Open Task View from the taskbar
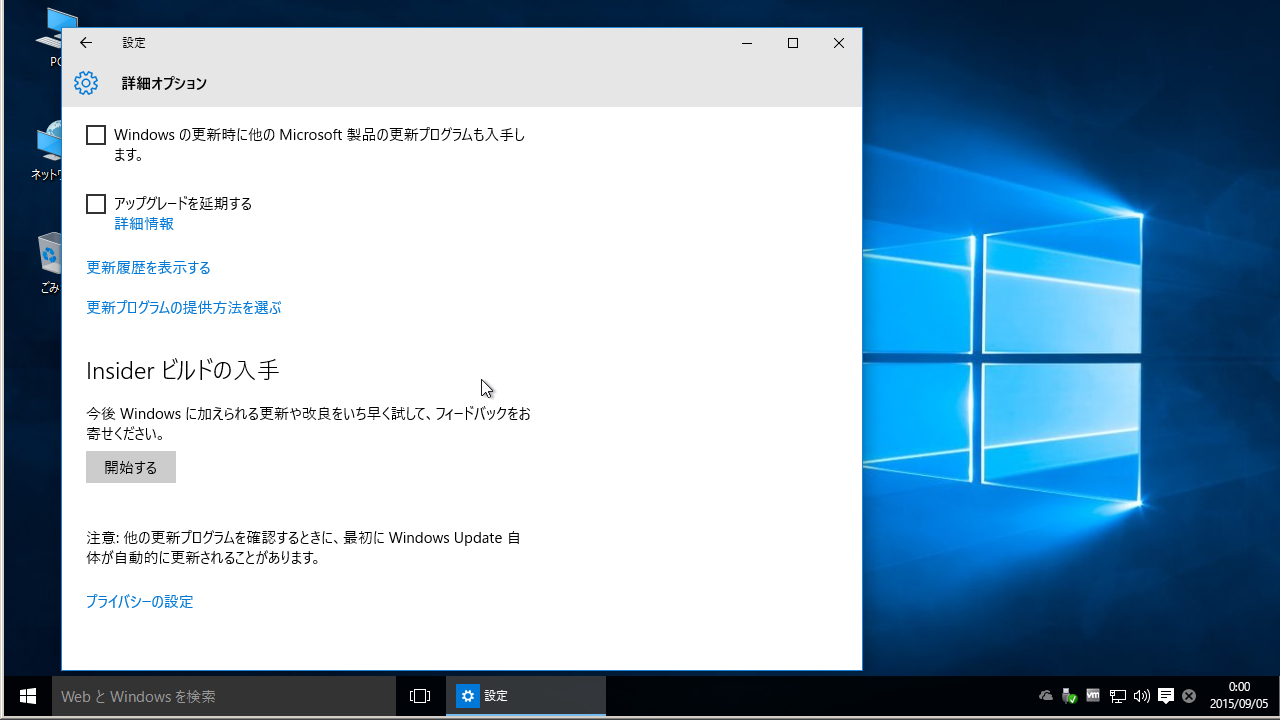This screenshot has width=1280, height=720. pyautogui.click(x=420, y=696)
